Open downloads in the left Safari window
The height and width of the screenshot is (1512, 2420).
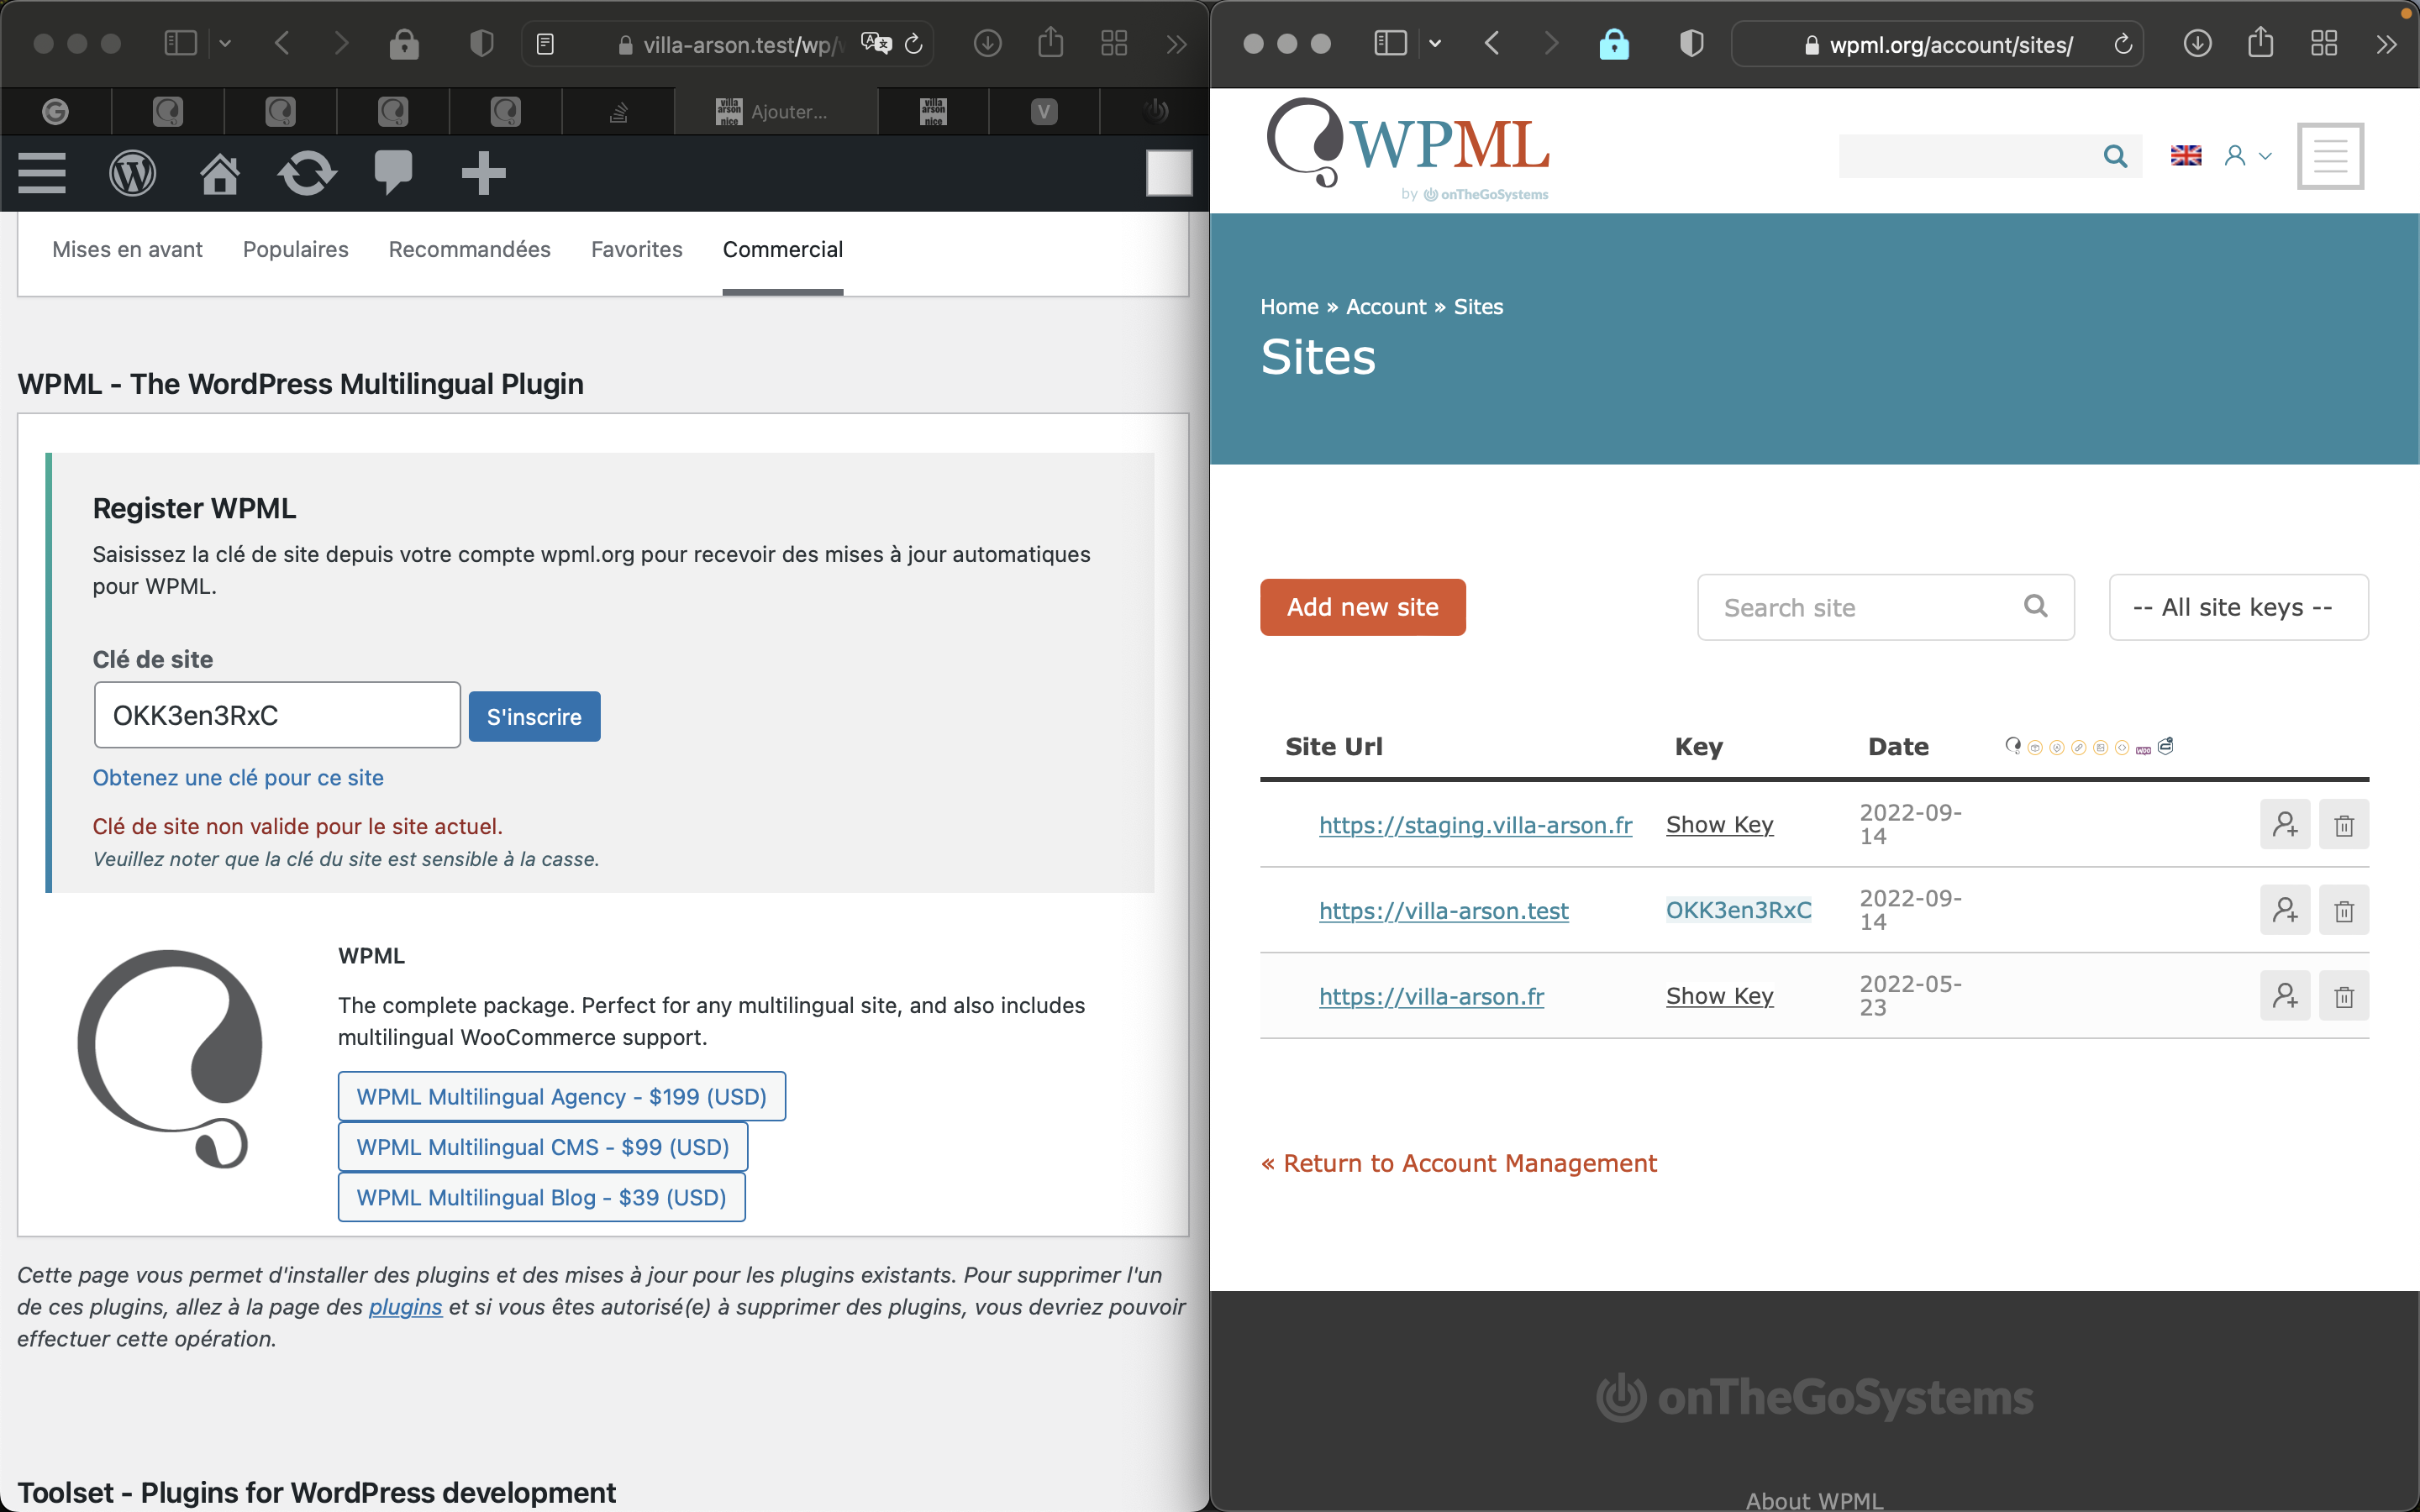click(988, 43)
